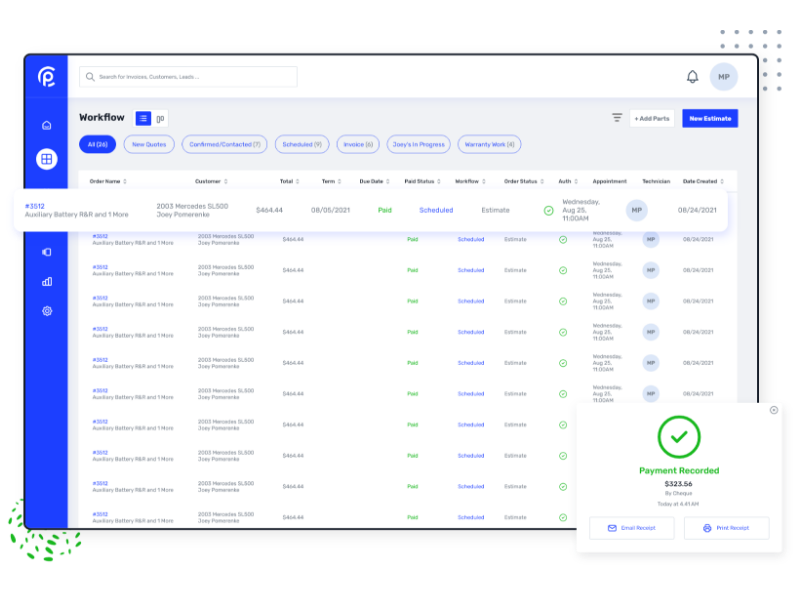
Task: Click the megaphone icon in the sidebar
Action: (46, 252)
